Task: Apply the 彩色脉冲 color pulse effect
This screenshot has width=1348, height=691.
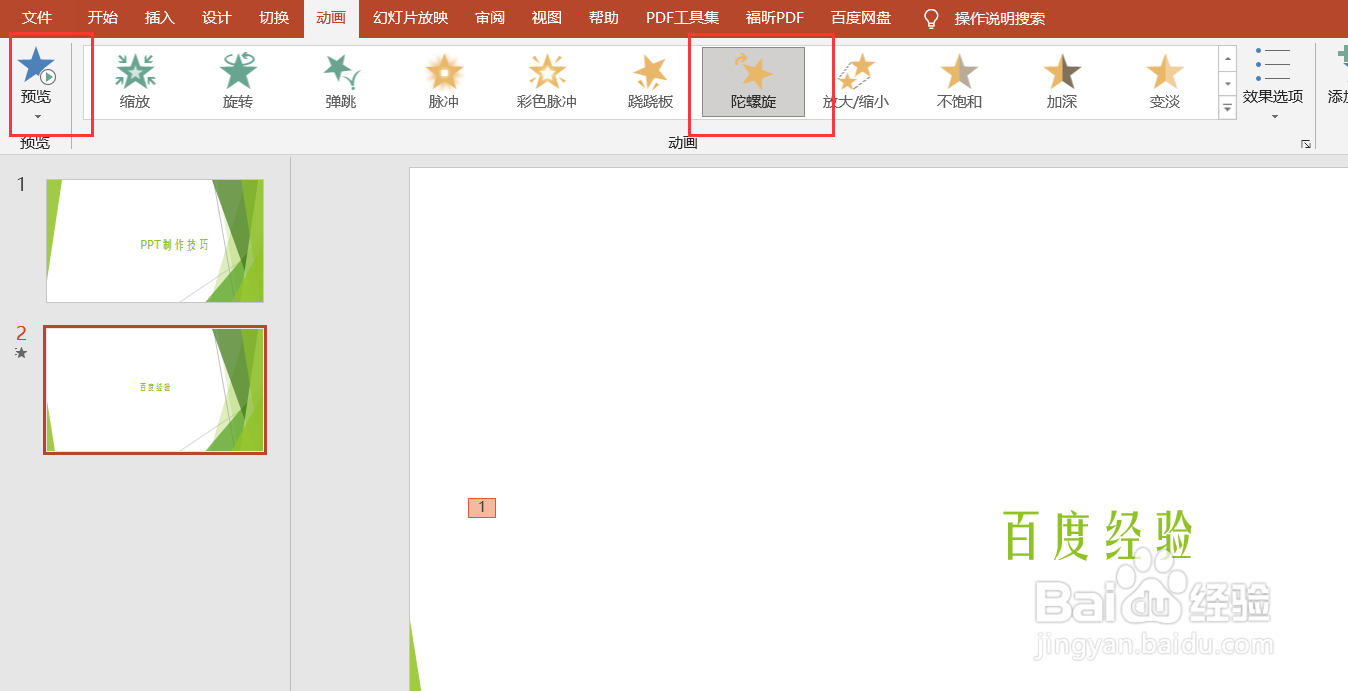Action: [x=547, y=81]
